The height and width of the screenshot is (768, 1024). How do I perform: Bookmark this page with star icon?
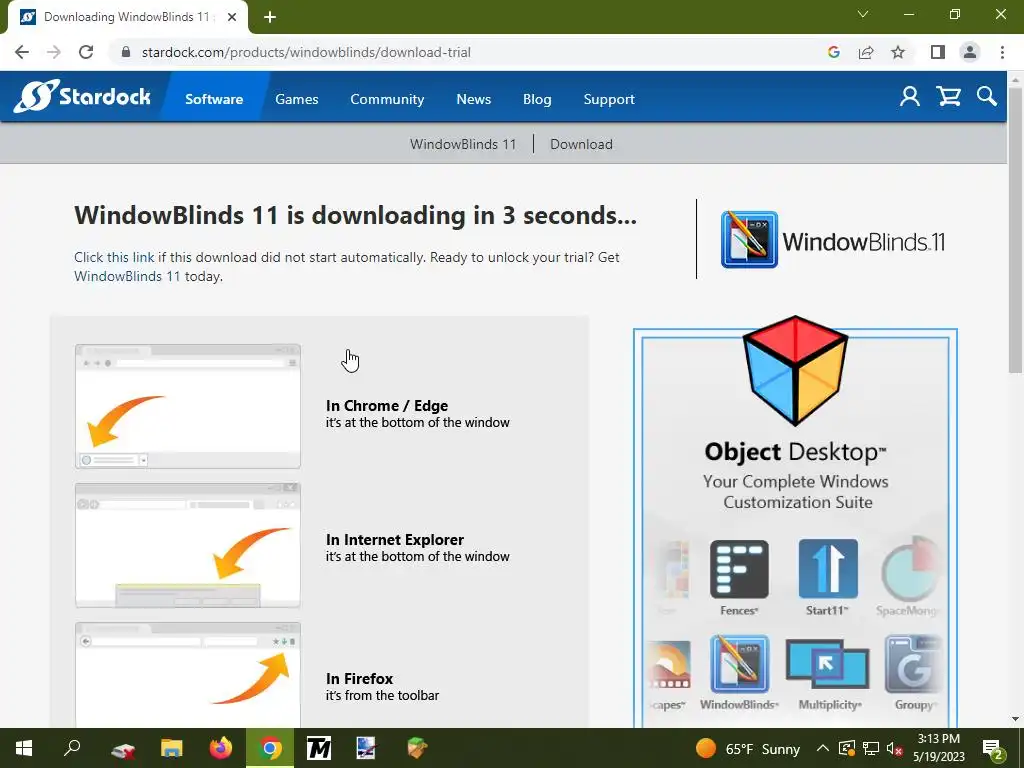pyautogui.click(x=898, y=52)
